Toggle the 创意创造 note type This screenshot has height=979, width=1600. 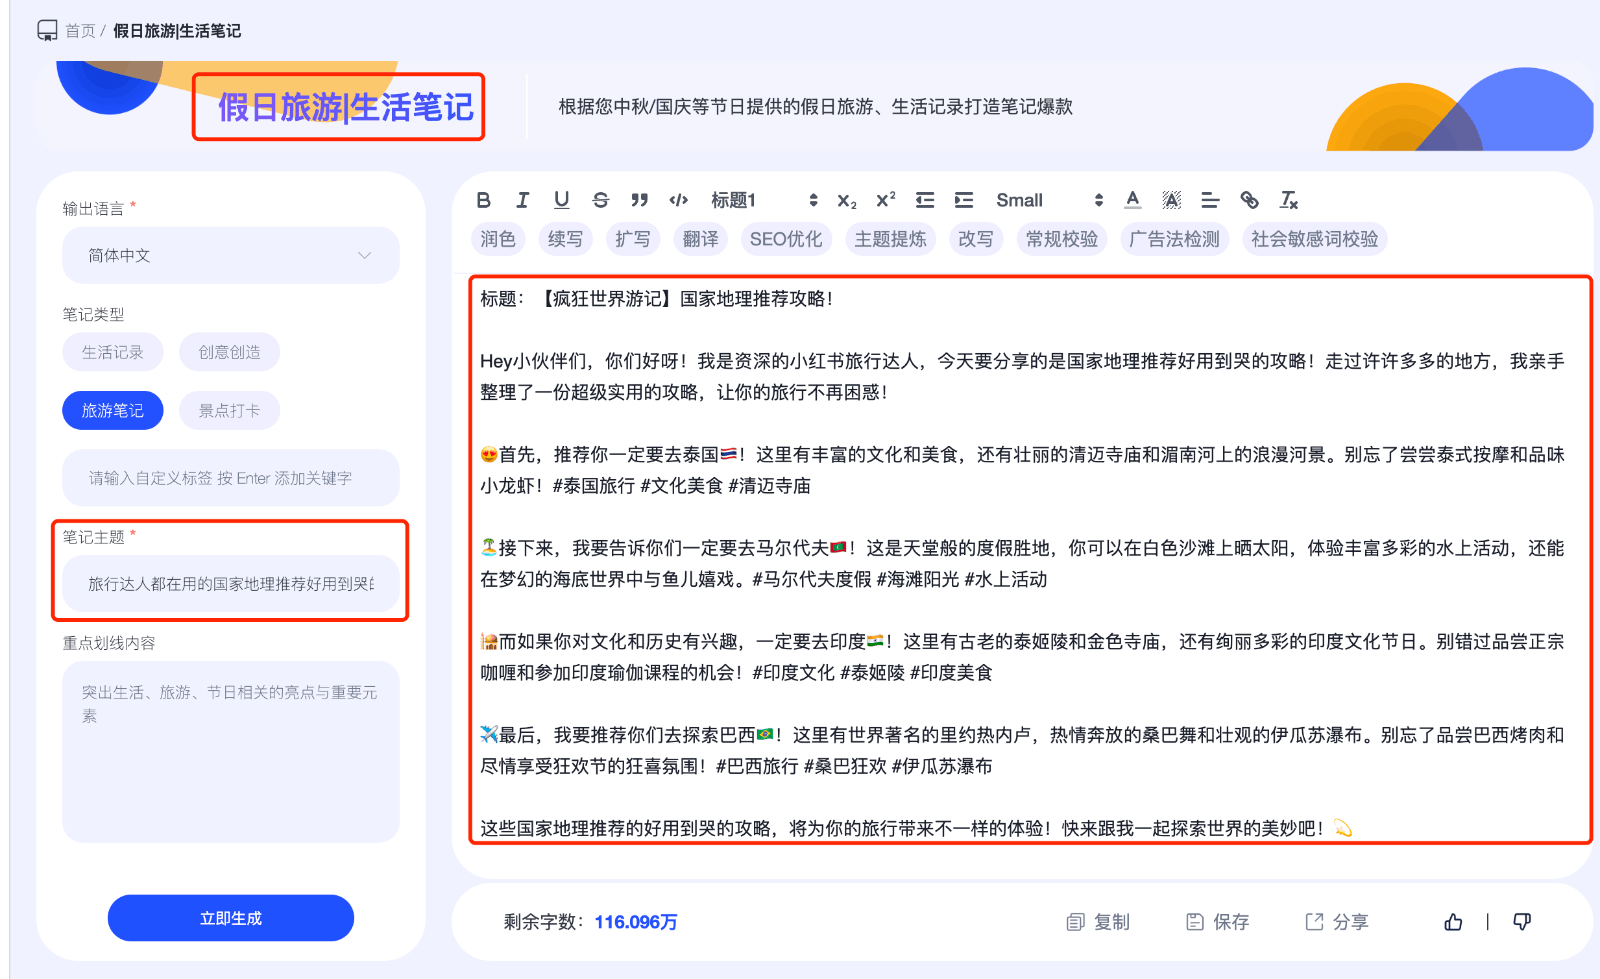[x=229, y=351]
